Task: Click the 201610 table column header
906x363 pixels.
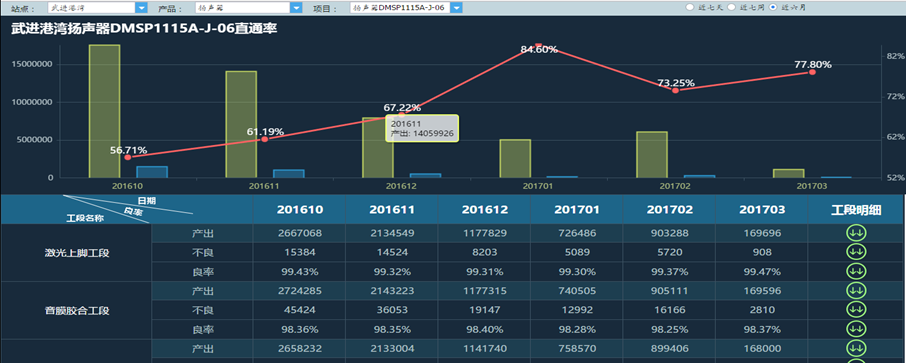Action: pos(299,209)
